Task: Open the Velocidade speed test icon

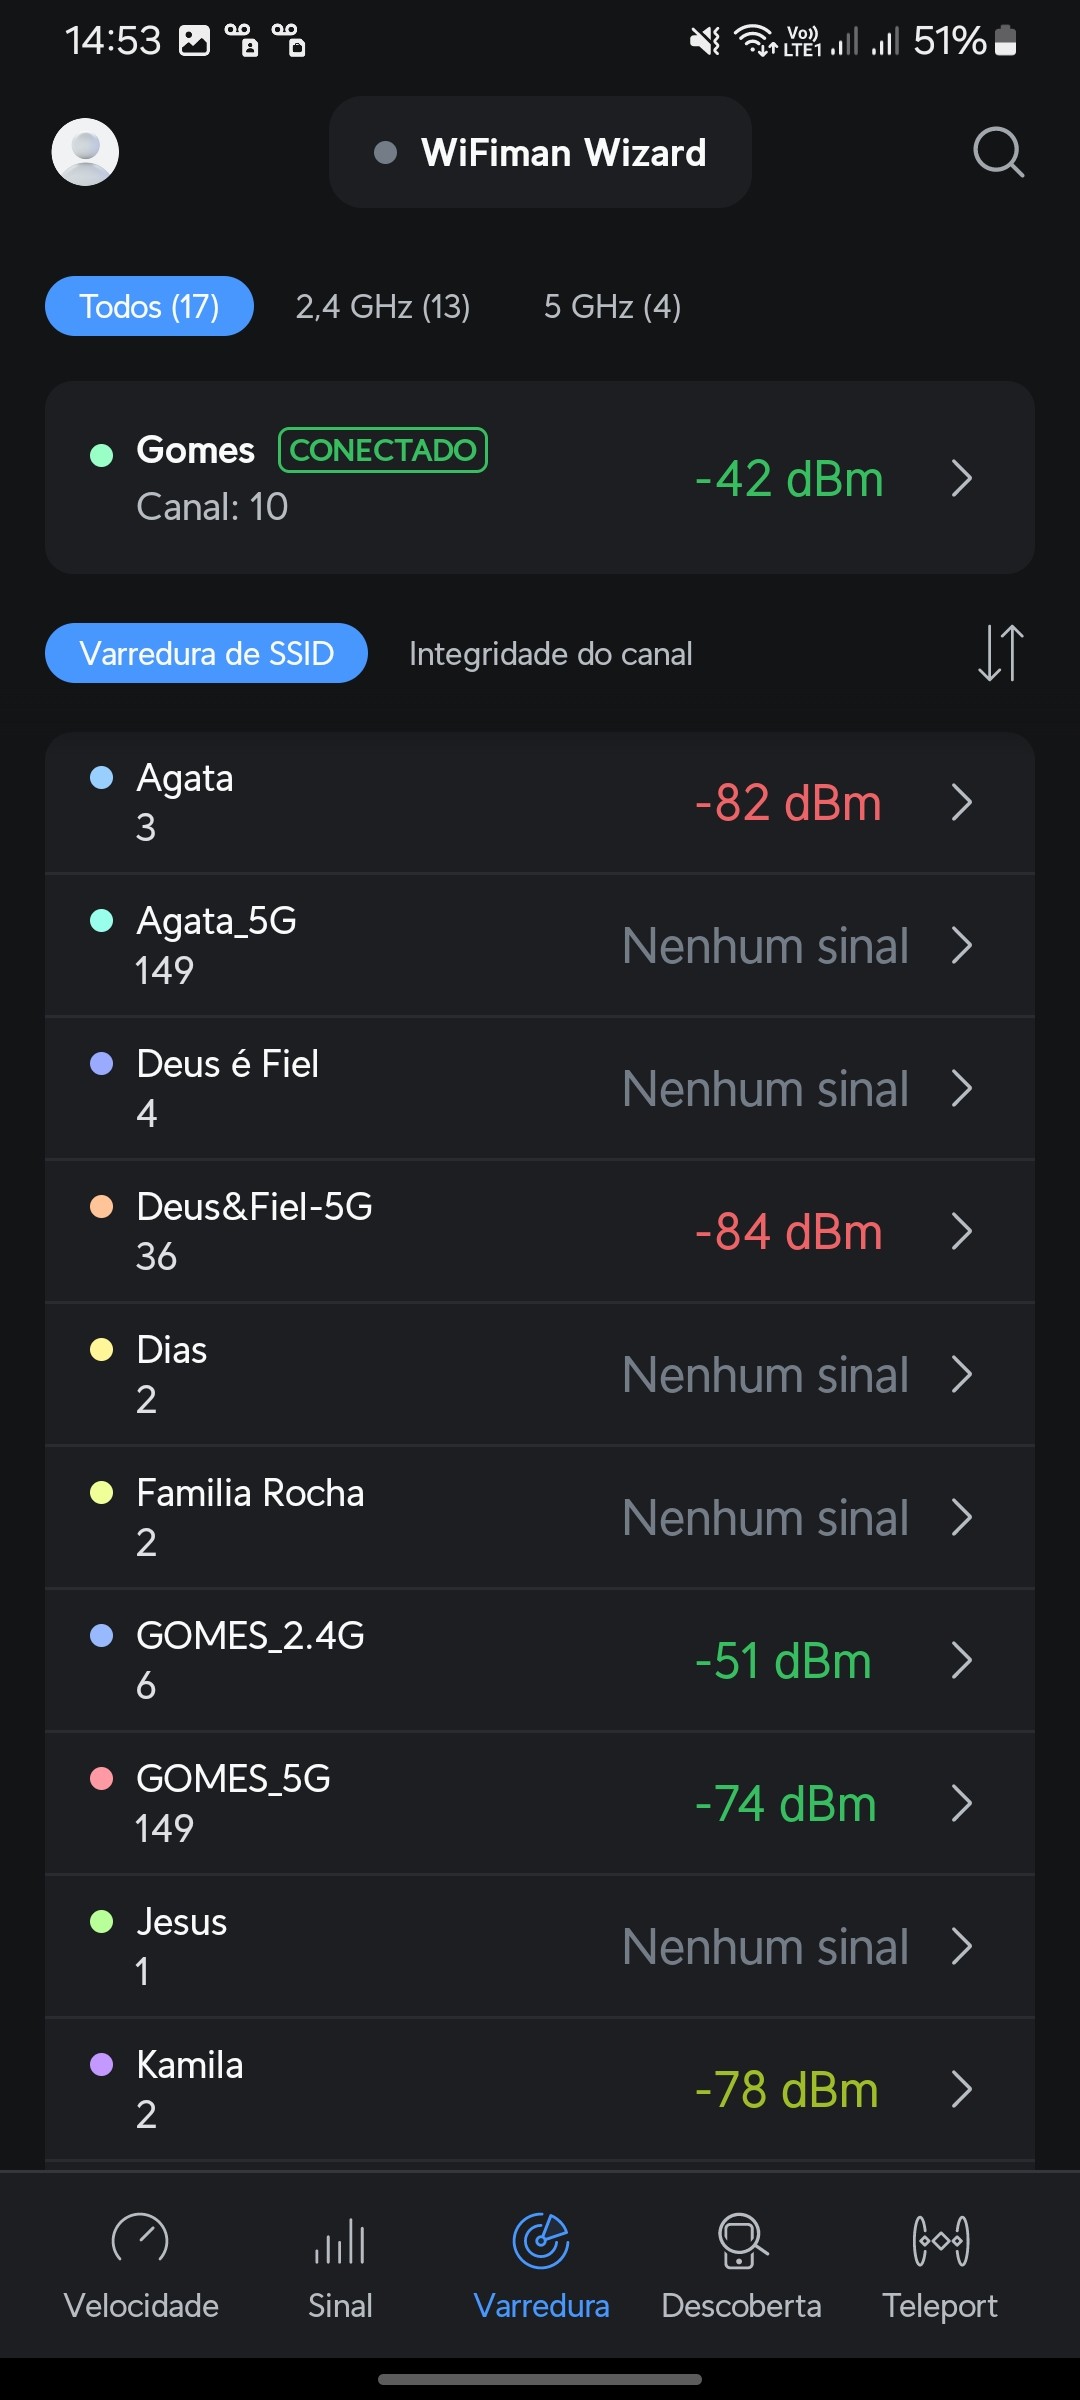Action: click(141, 2240)
